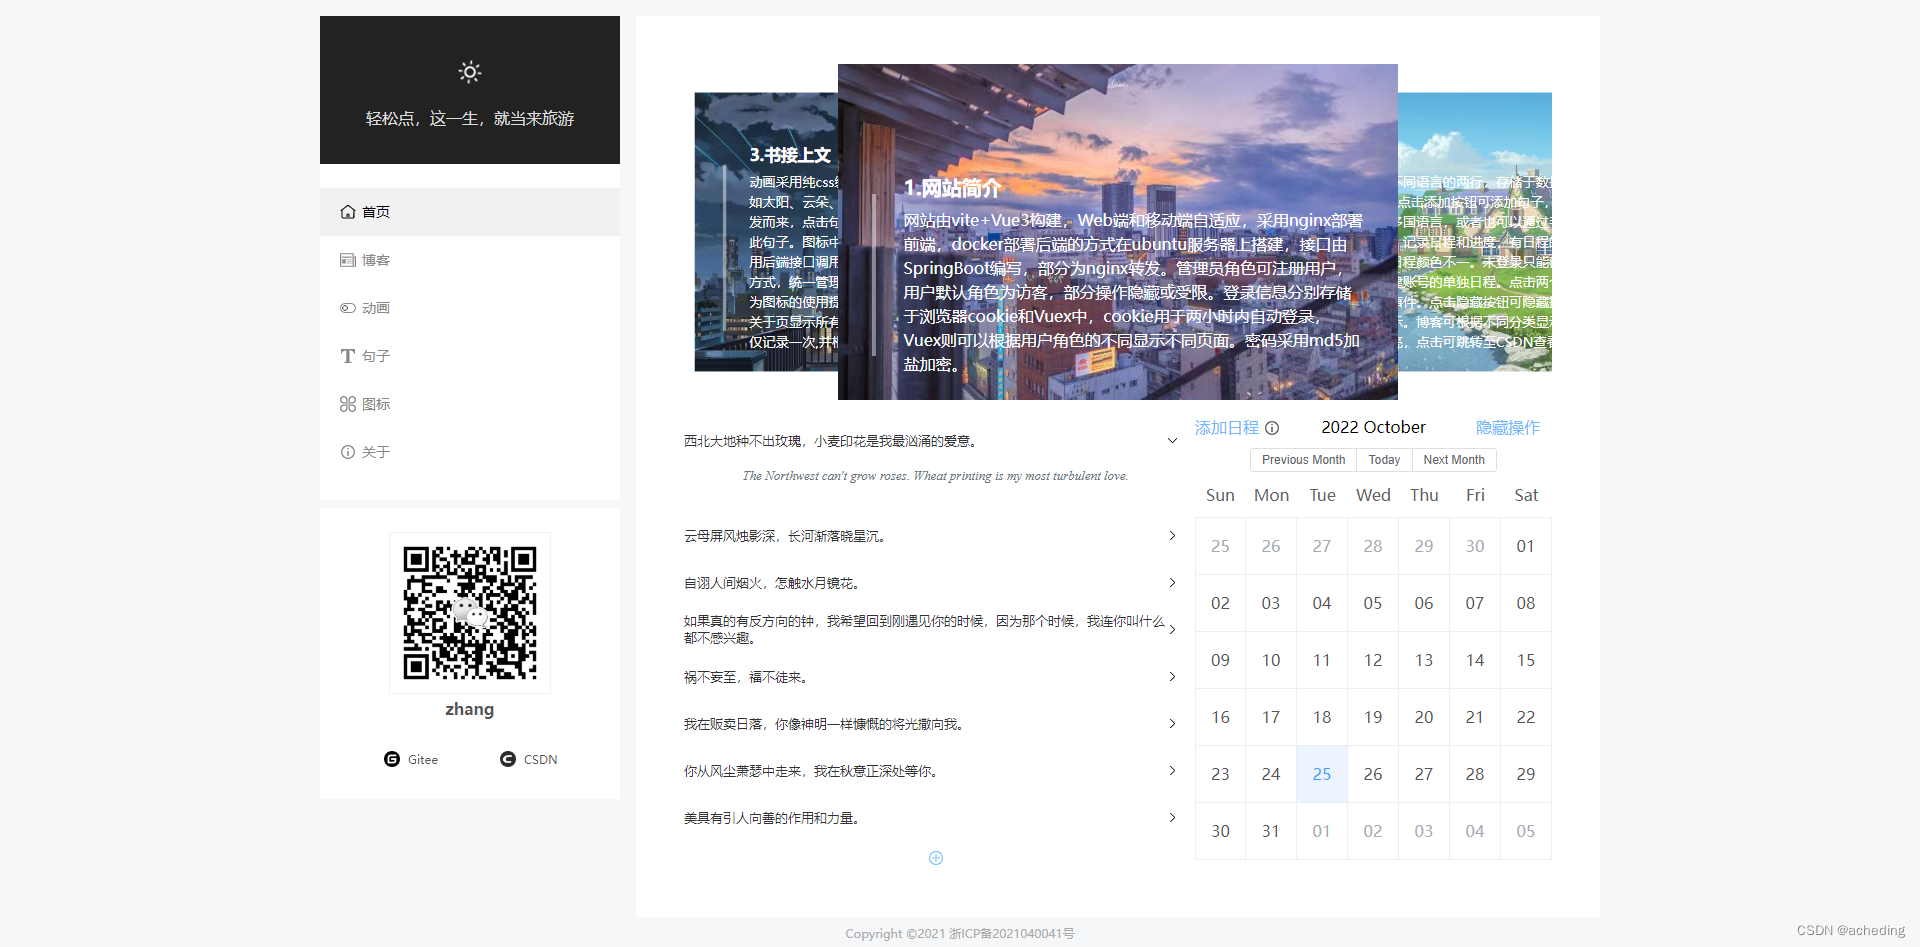Click the English translation 'The Northwest can't grow roses'

(x=935, y=476)
